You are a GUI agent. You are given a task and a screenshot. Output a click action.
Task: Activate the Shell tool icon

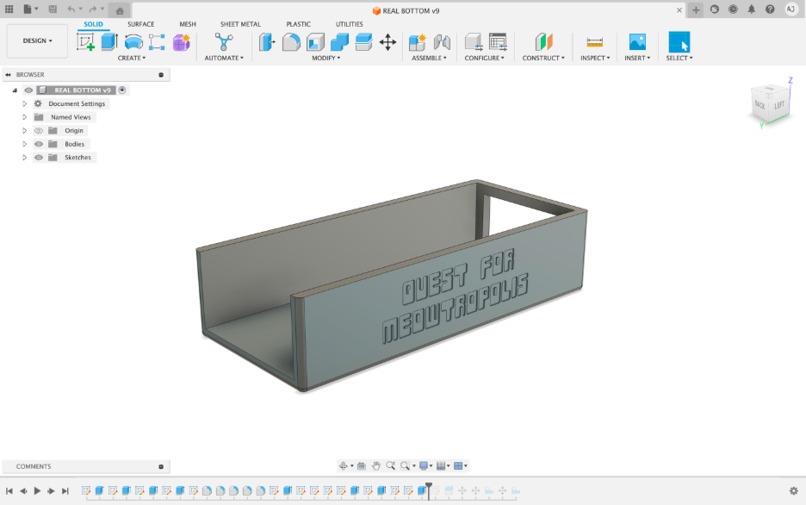[x=315, y=42]
